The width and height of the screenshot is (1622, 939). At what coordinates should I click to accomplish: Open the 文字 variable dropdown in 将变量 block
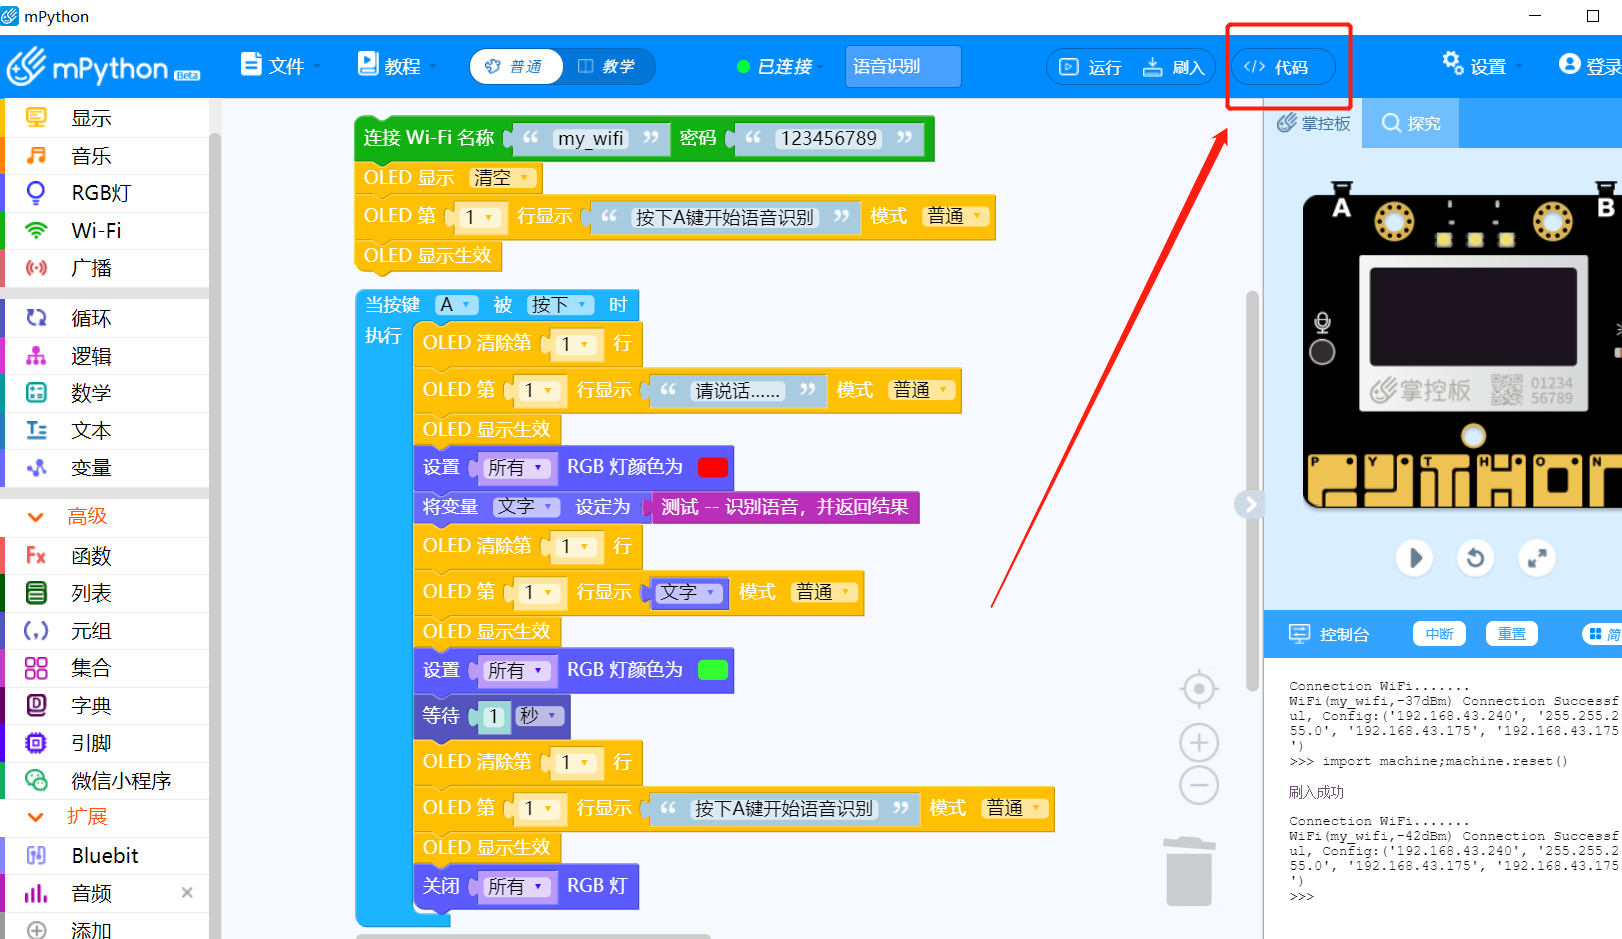pyautogui.click(x=525, y=507)
